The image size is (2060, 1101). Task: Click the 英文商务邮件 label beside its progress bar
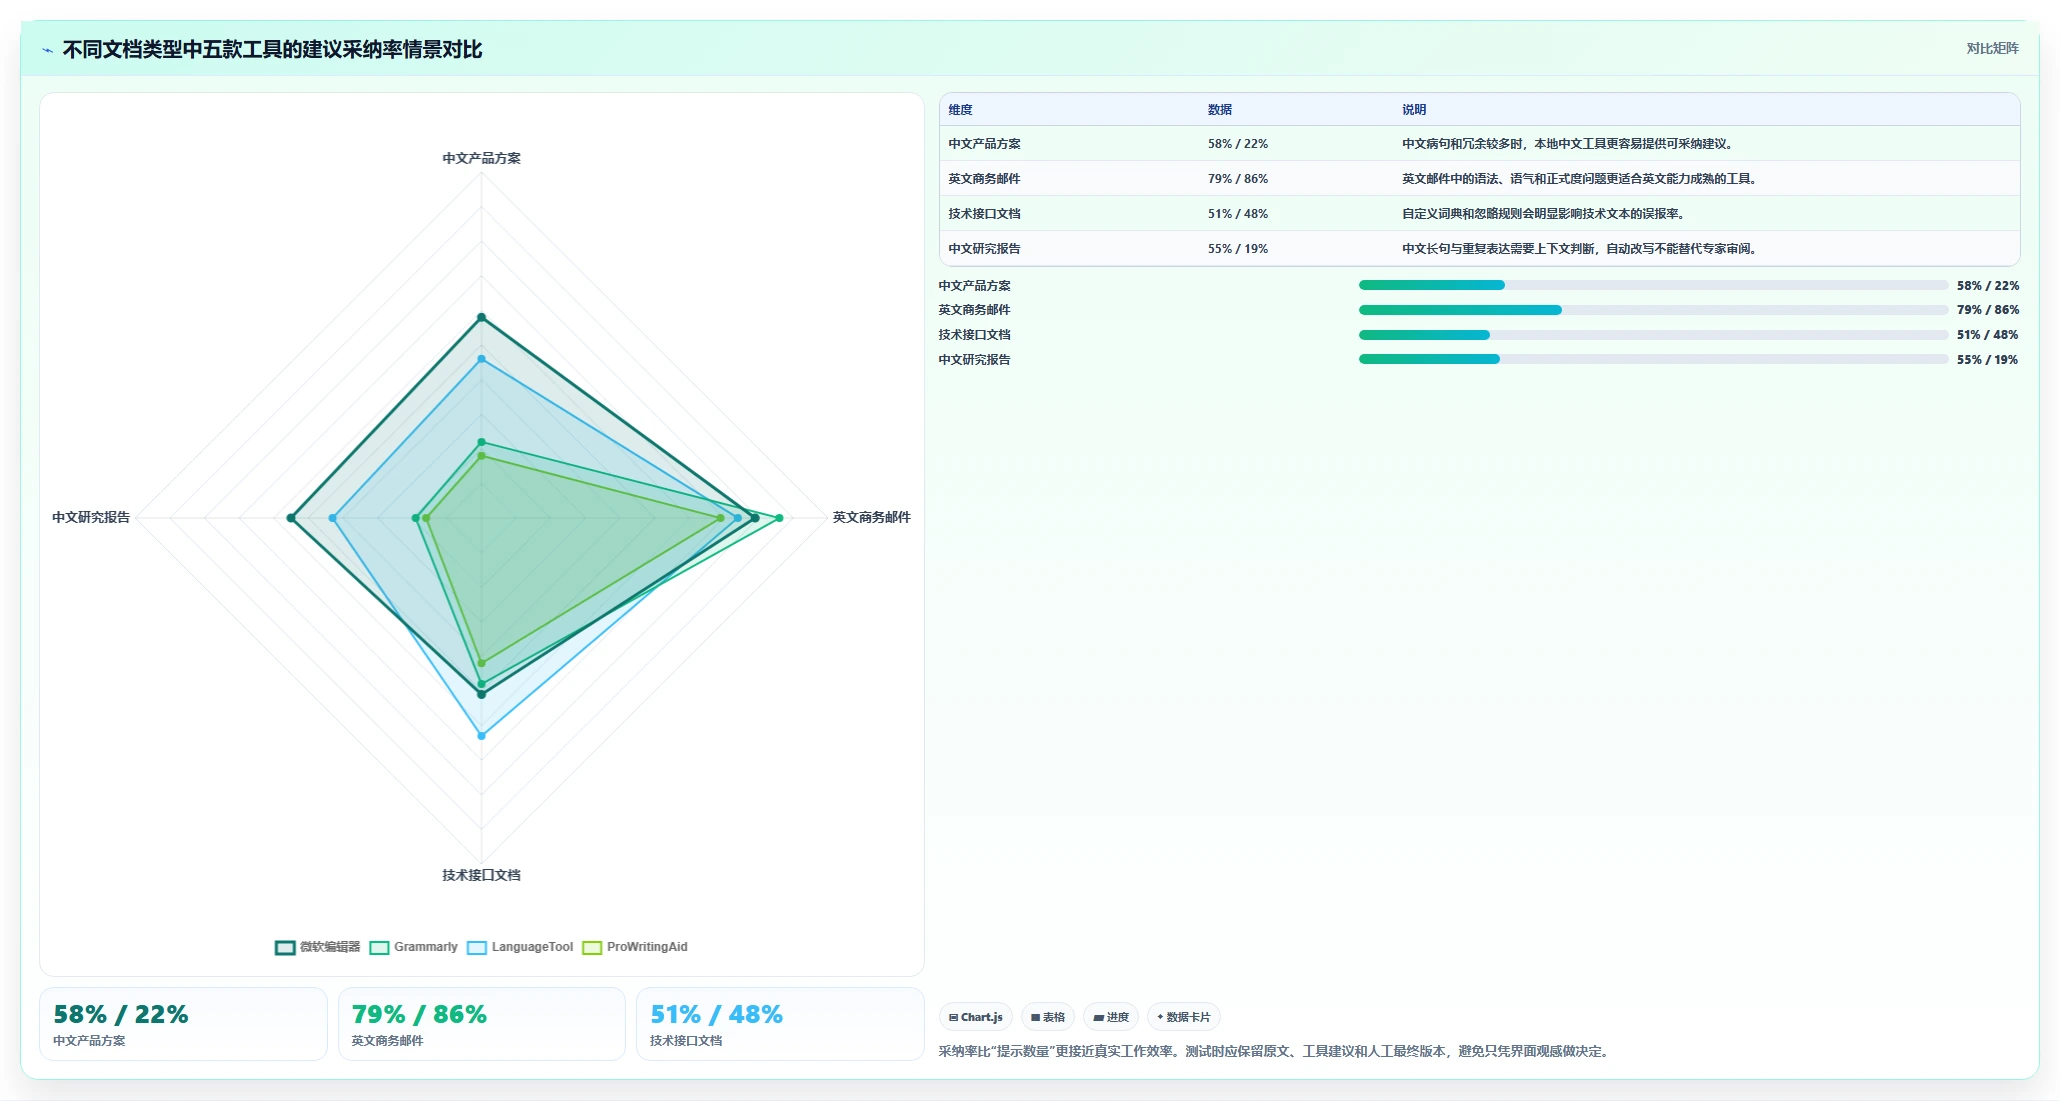click(x=974, y=310)
